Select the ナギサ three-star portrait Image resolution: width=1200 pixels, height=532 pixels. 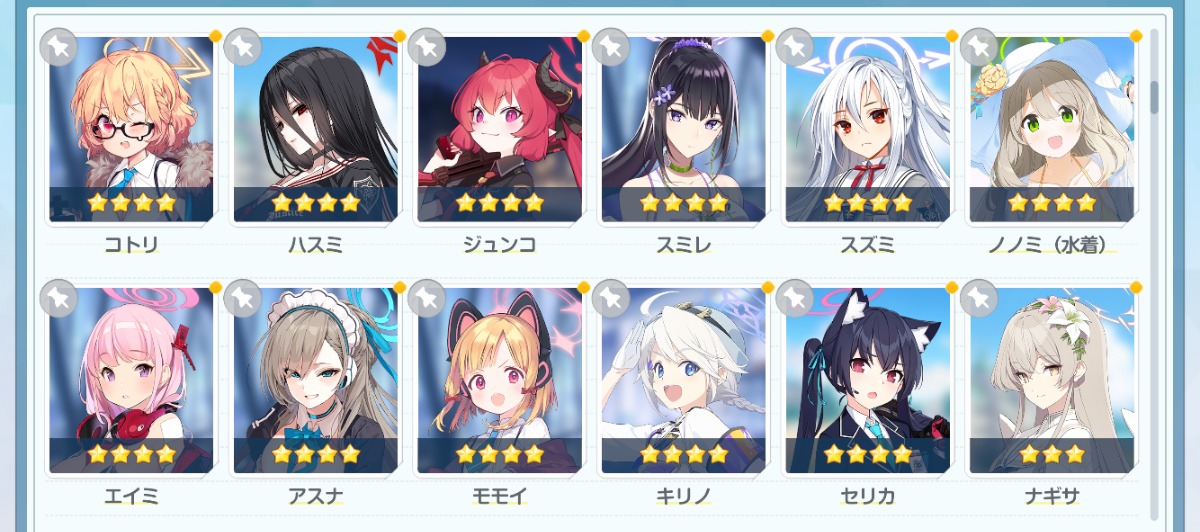point(1051,381)
